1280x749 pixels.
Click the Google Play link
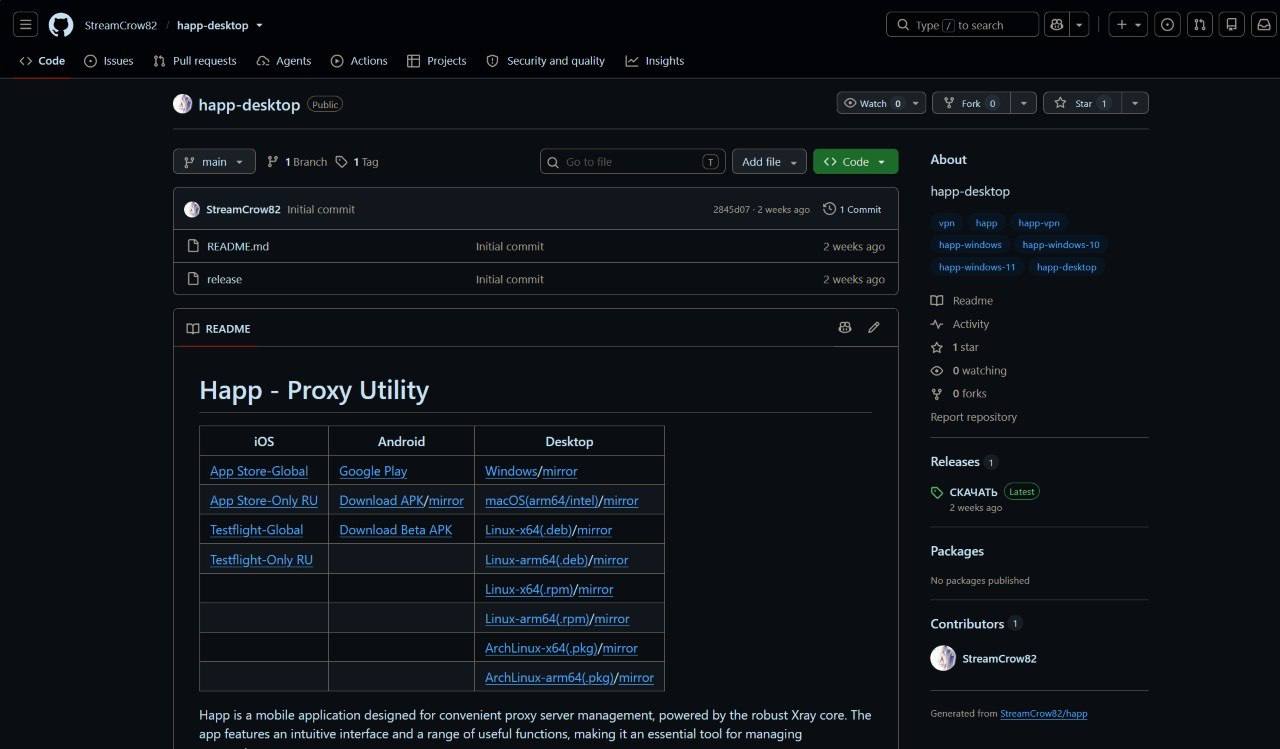click(x=373, y=471)
